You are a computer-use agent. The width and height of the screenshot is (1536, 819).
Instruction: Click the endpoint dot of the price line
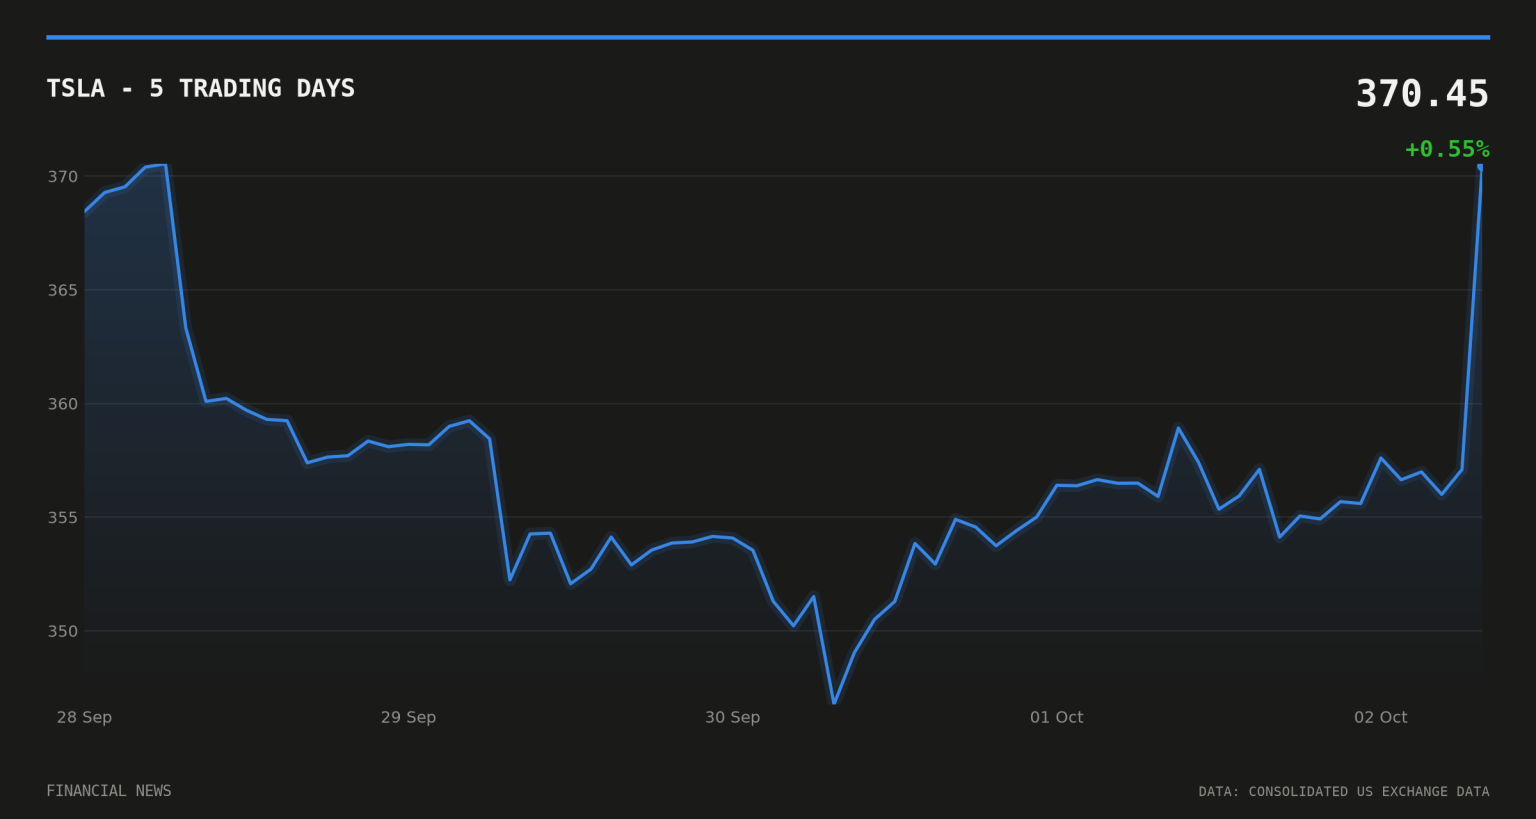(1480, 167)
